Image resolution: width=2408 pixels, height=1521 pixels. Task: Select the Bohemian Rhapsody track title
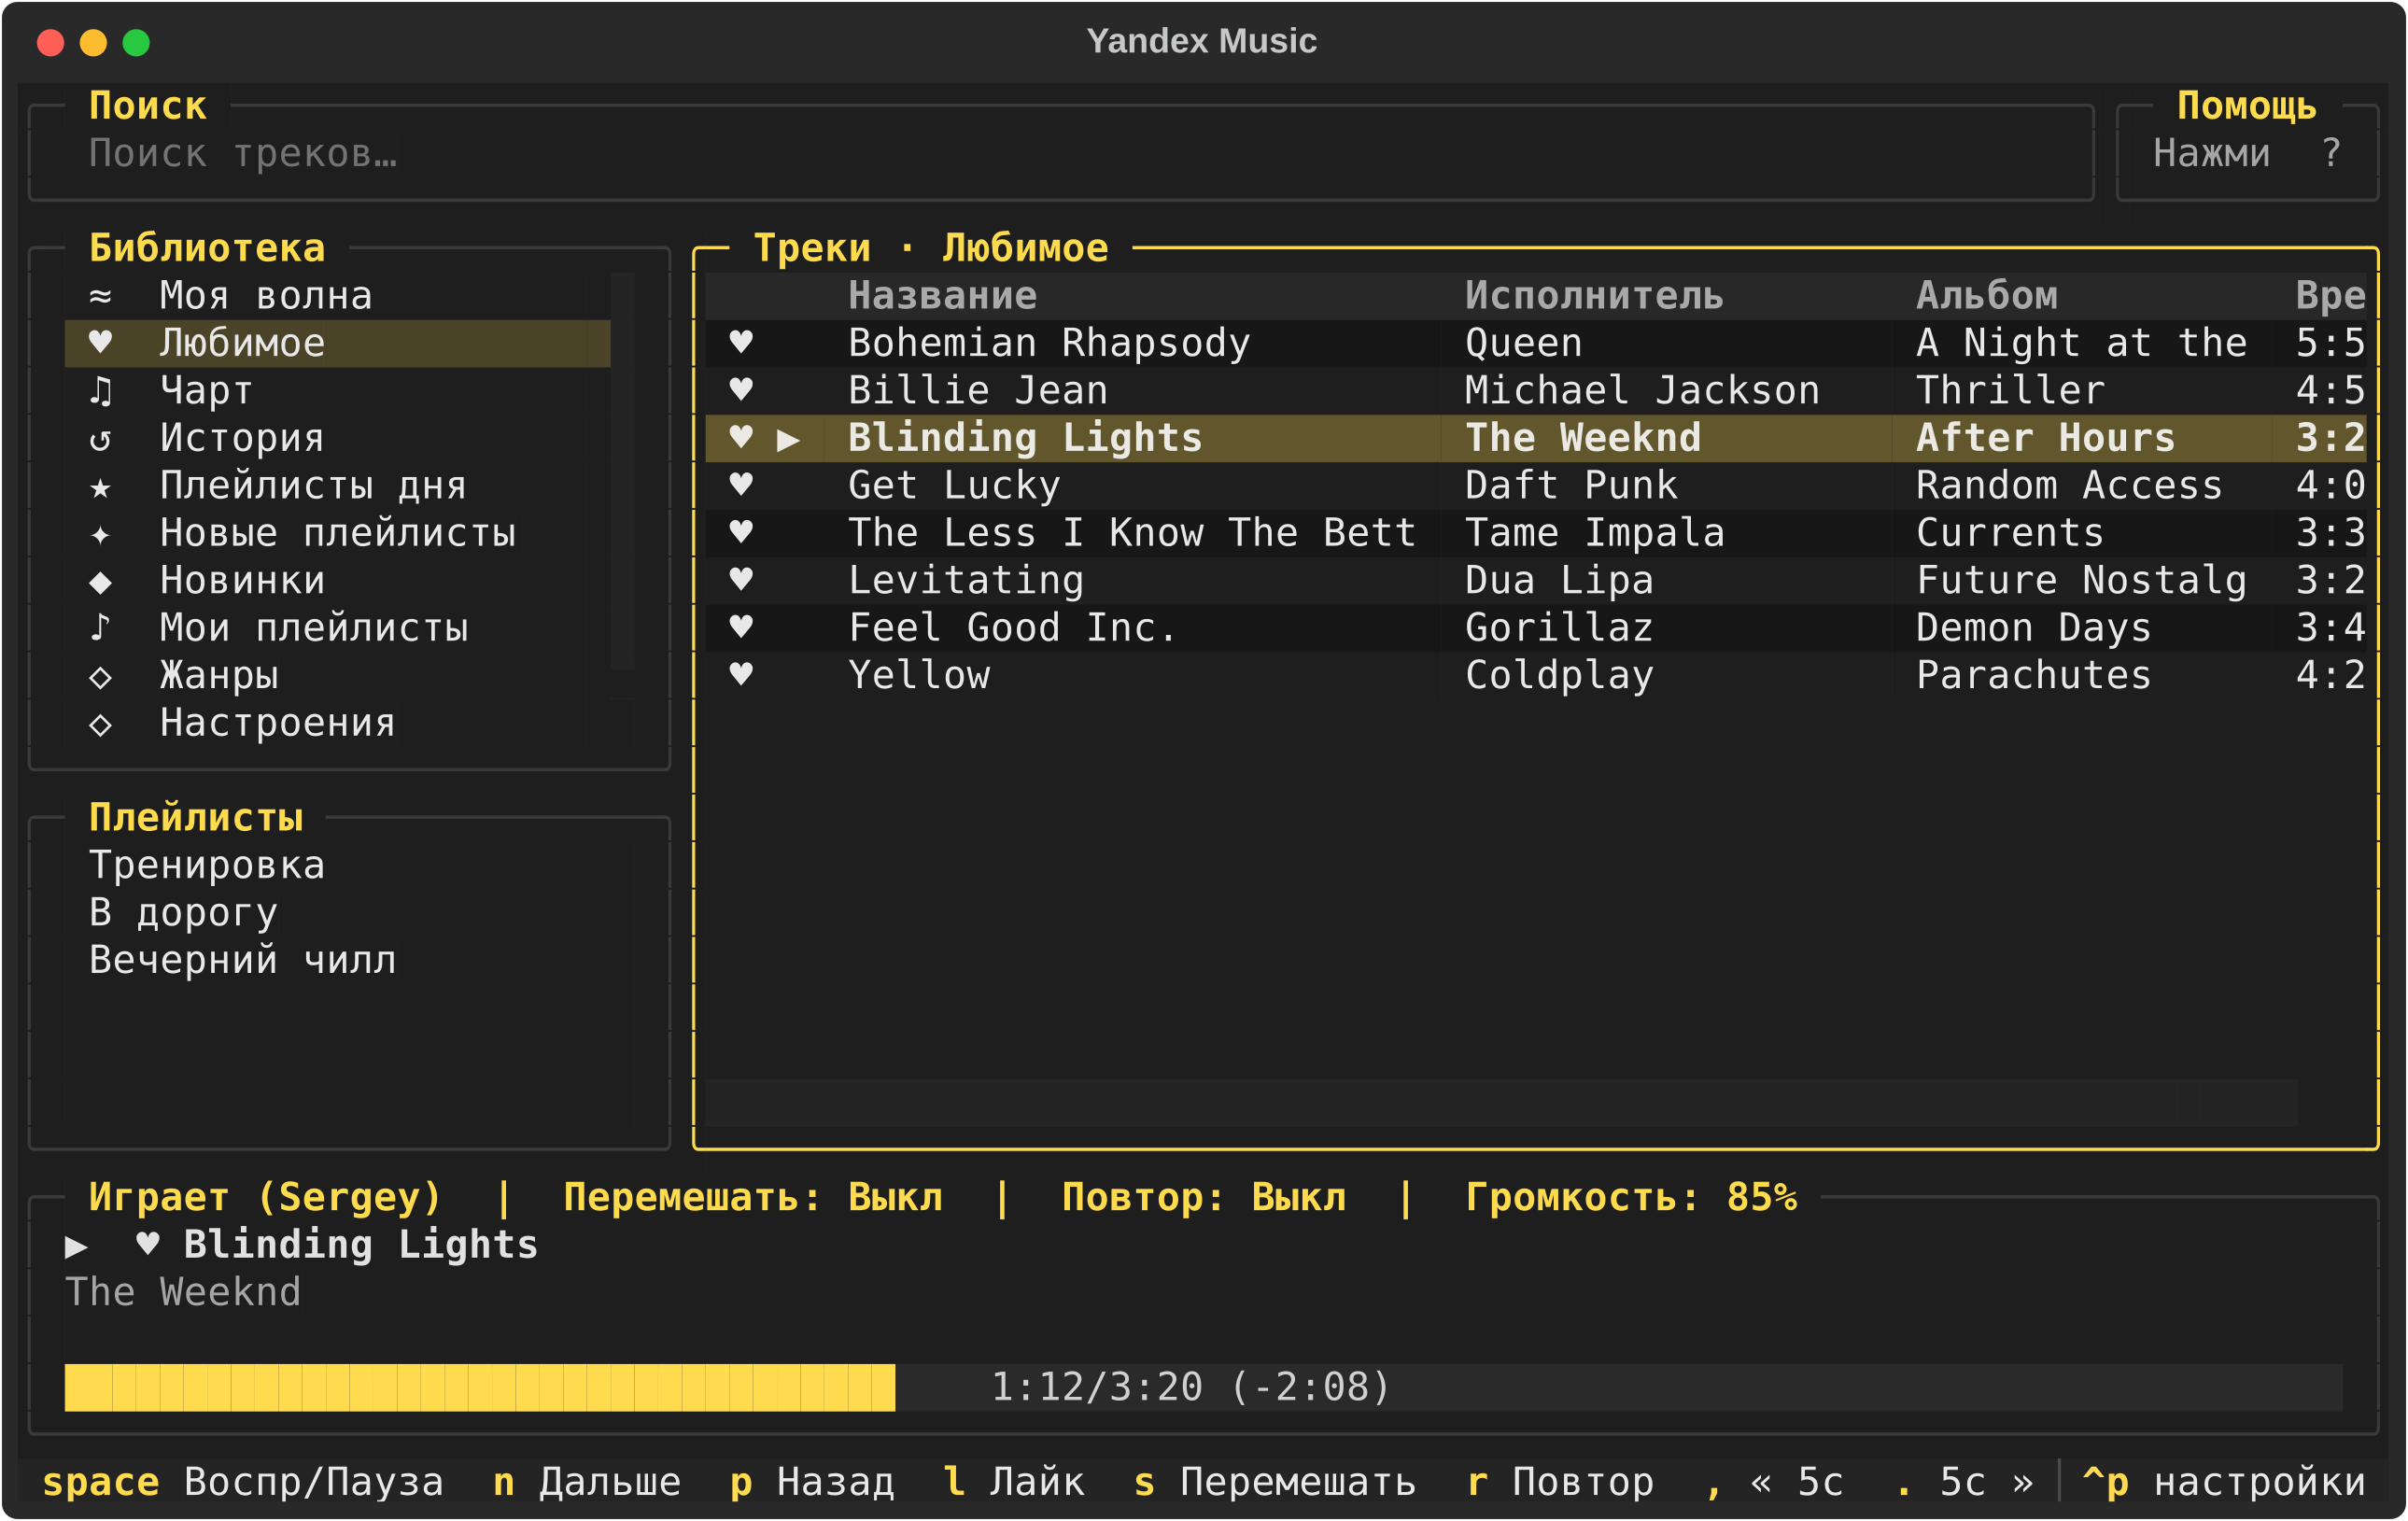tap(1049, 343)
